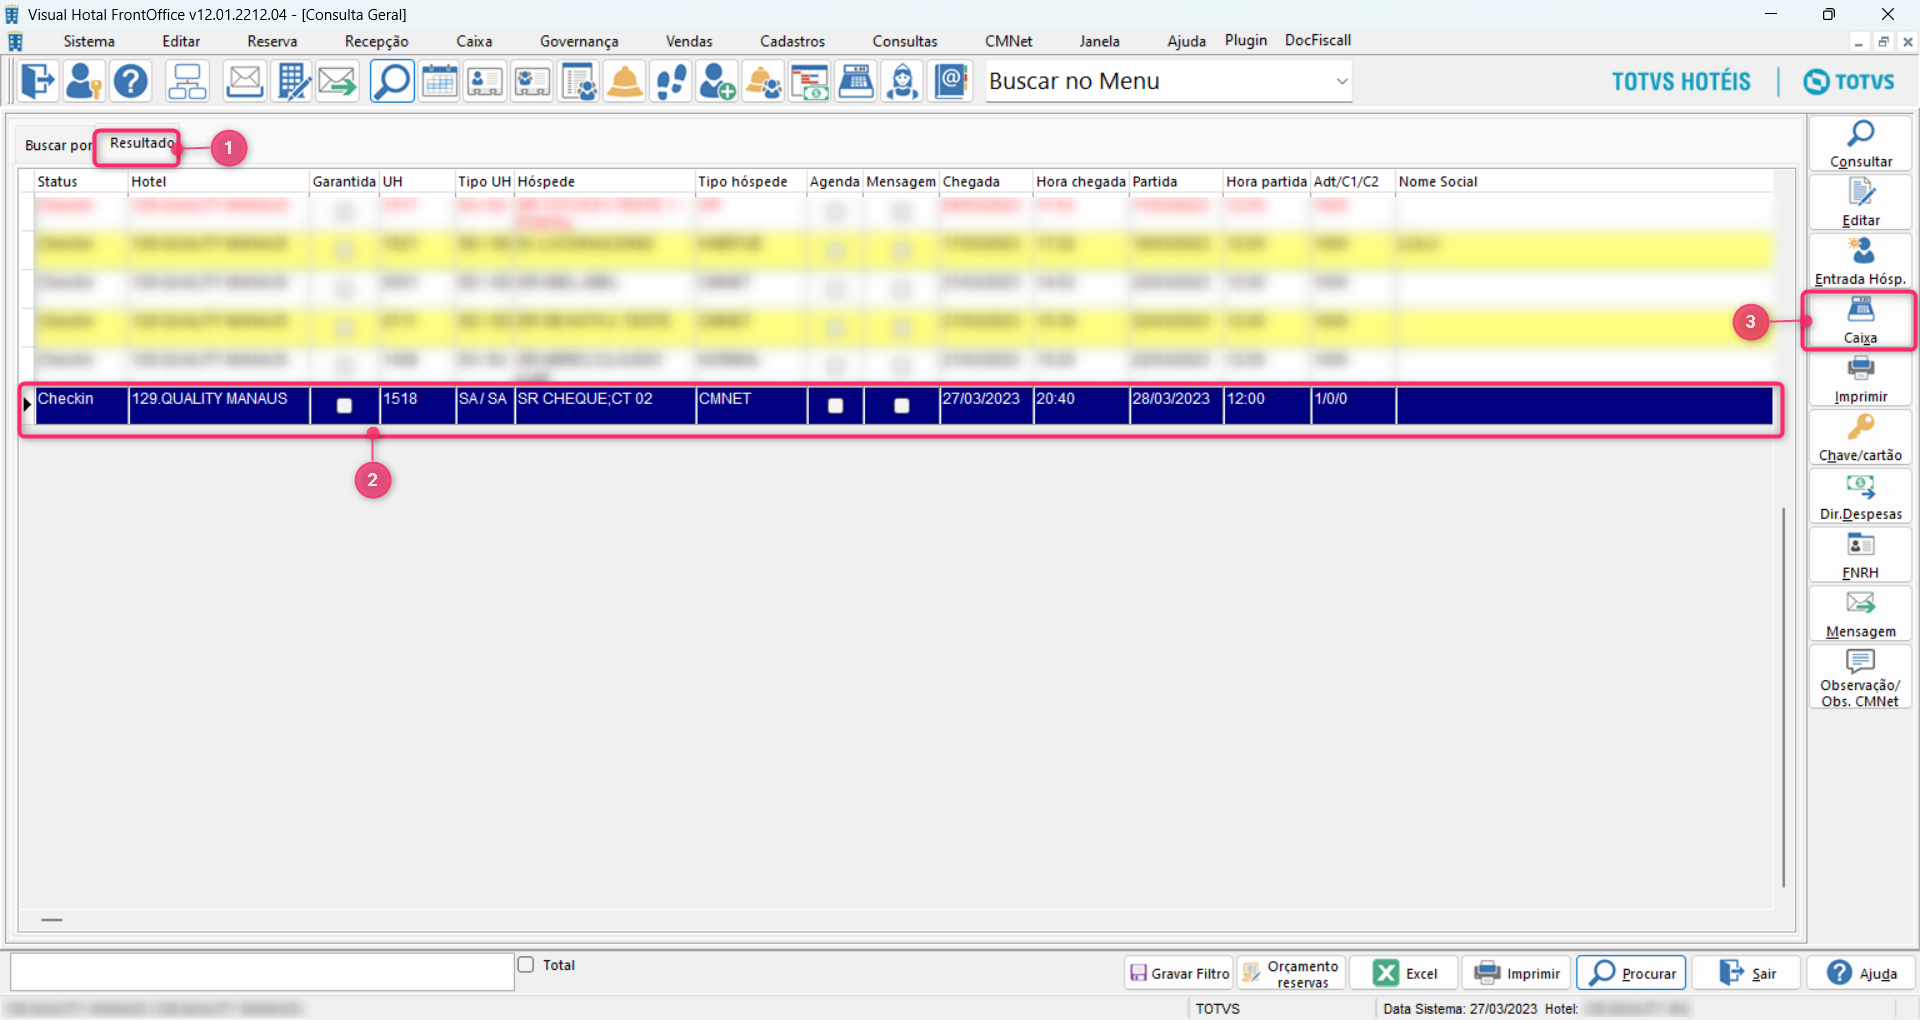Click the Mensagem side panel button
This screenshot has height=1020, width=1920.
click(x=1860, y=615)
